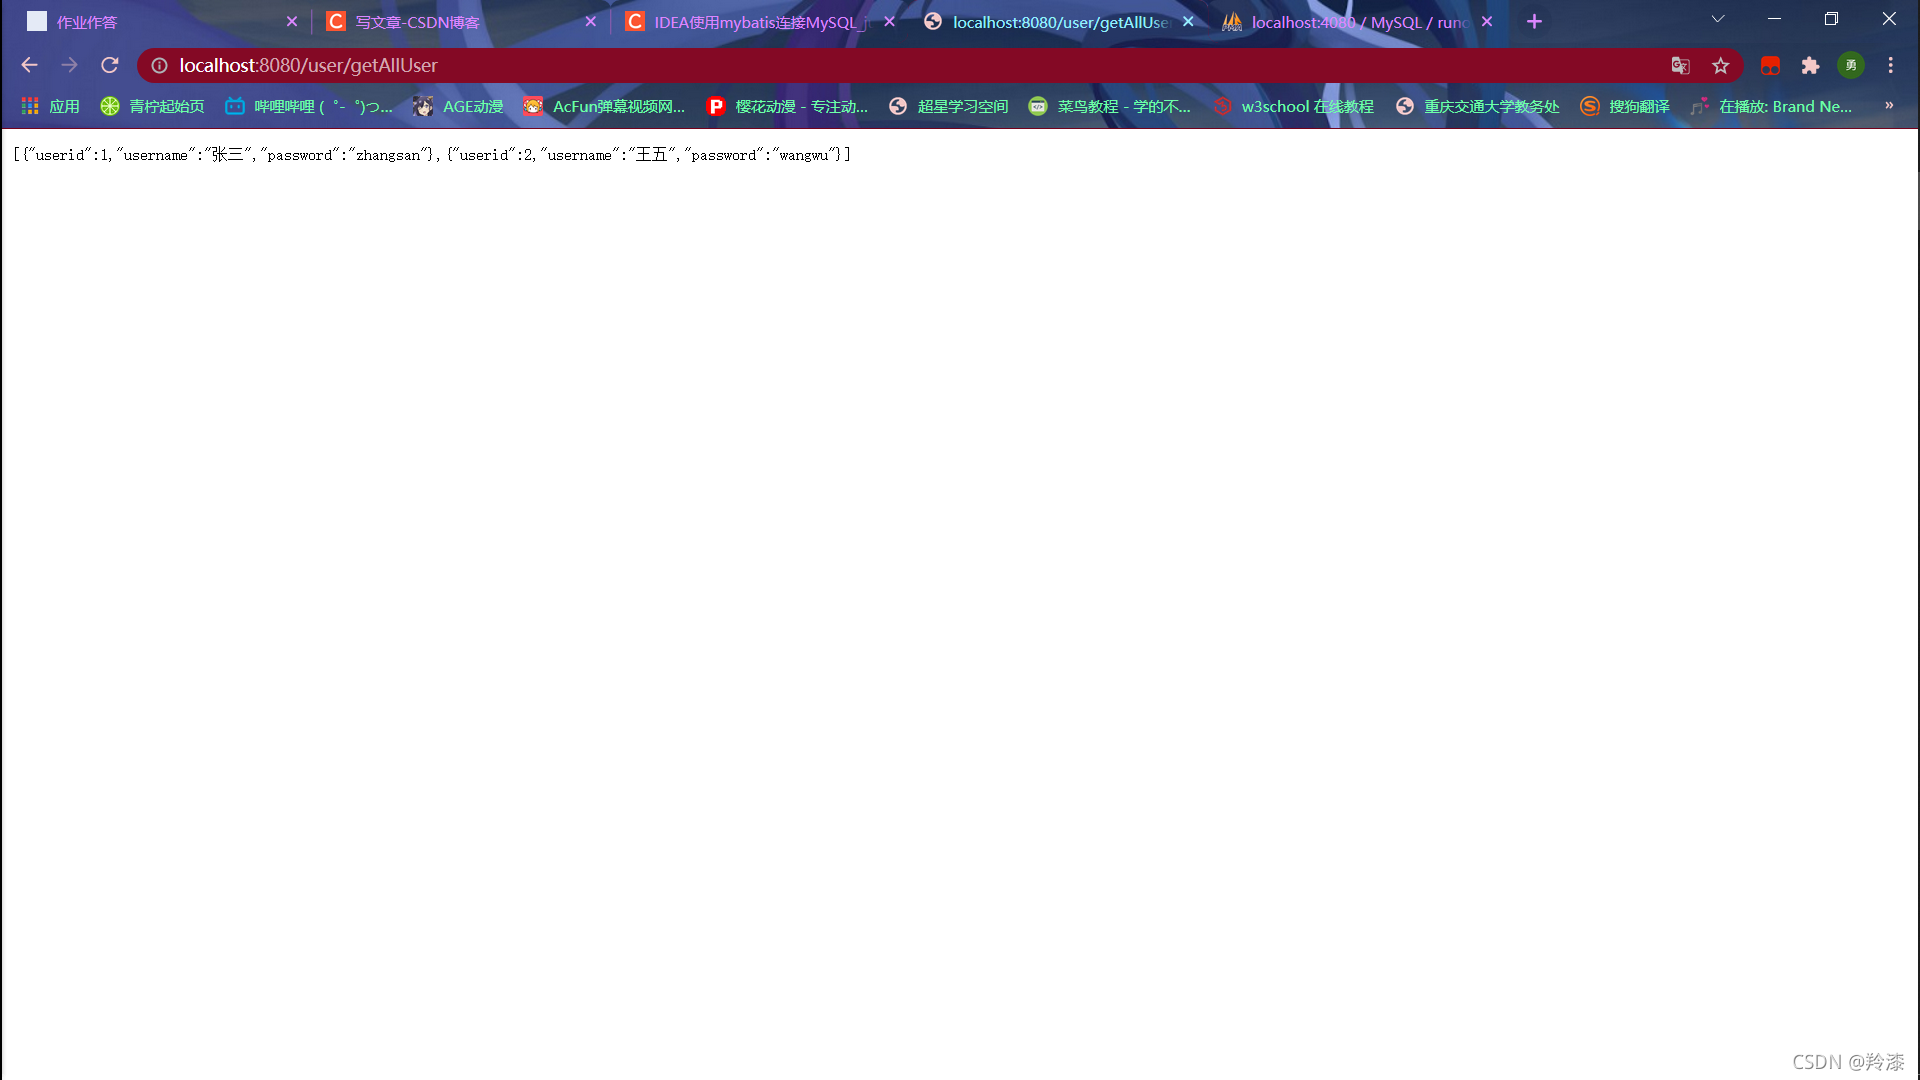Open a new tab with plus button
Screen dimensions: 1920x1080
click(x=1534, y=21)
